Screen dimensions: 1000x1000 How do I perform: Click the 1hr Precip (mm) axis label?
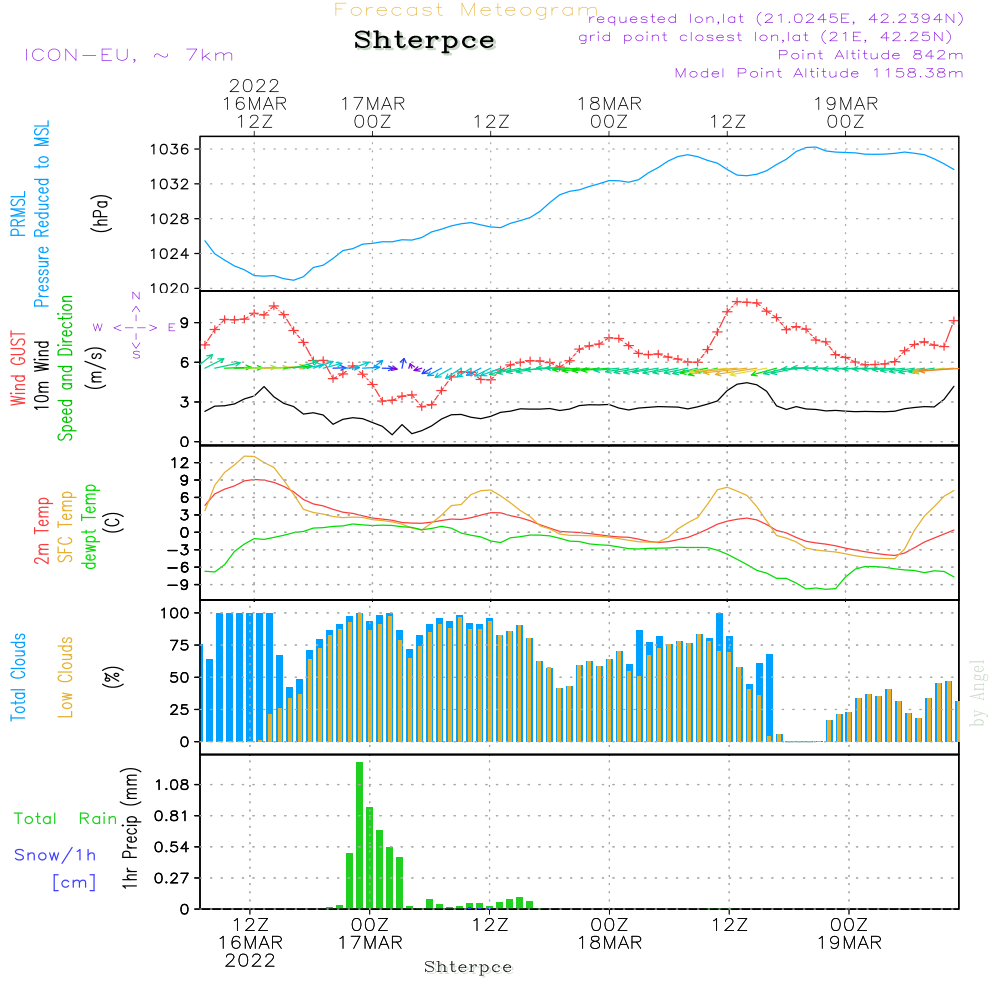(x=130, y=828)
